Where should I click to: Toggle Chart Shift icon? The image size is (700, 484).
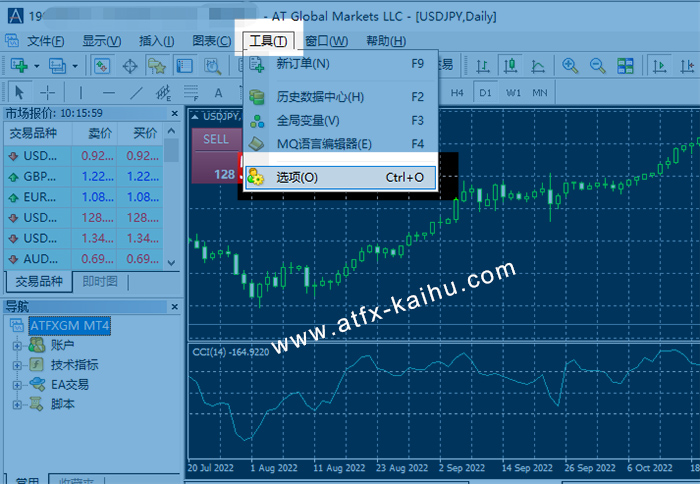coord(687,66)
